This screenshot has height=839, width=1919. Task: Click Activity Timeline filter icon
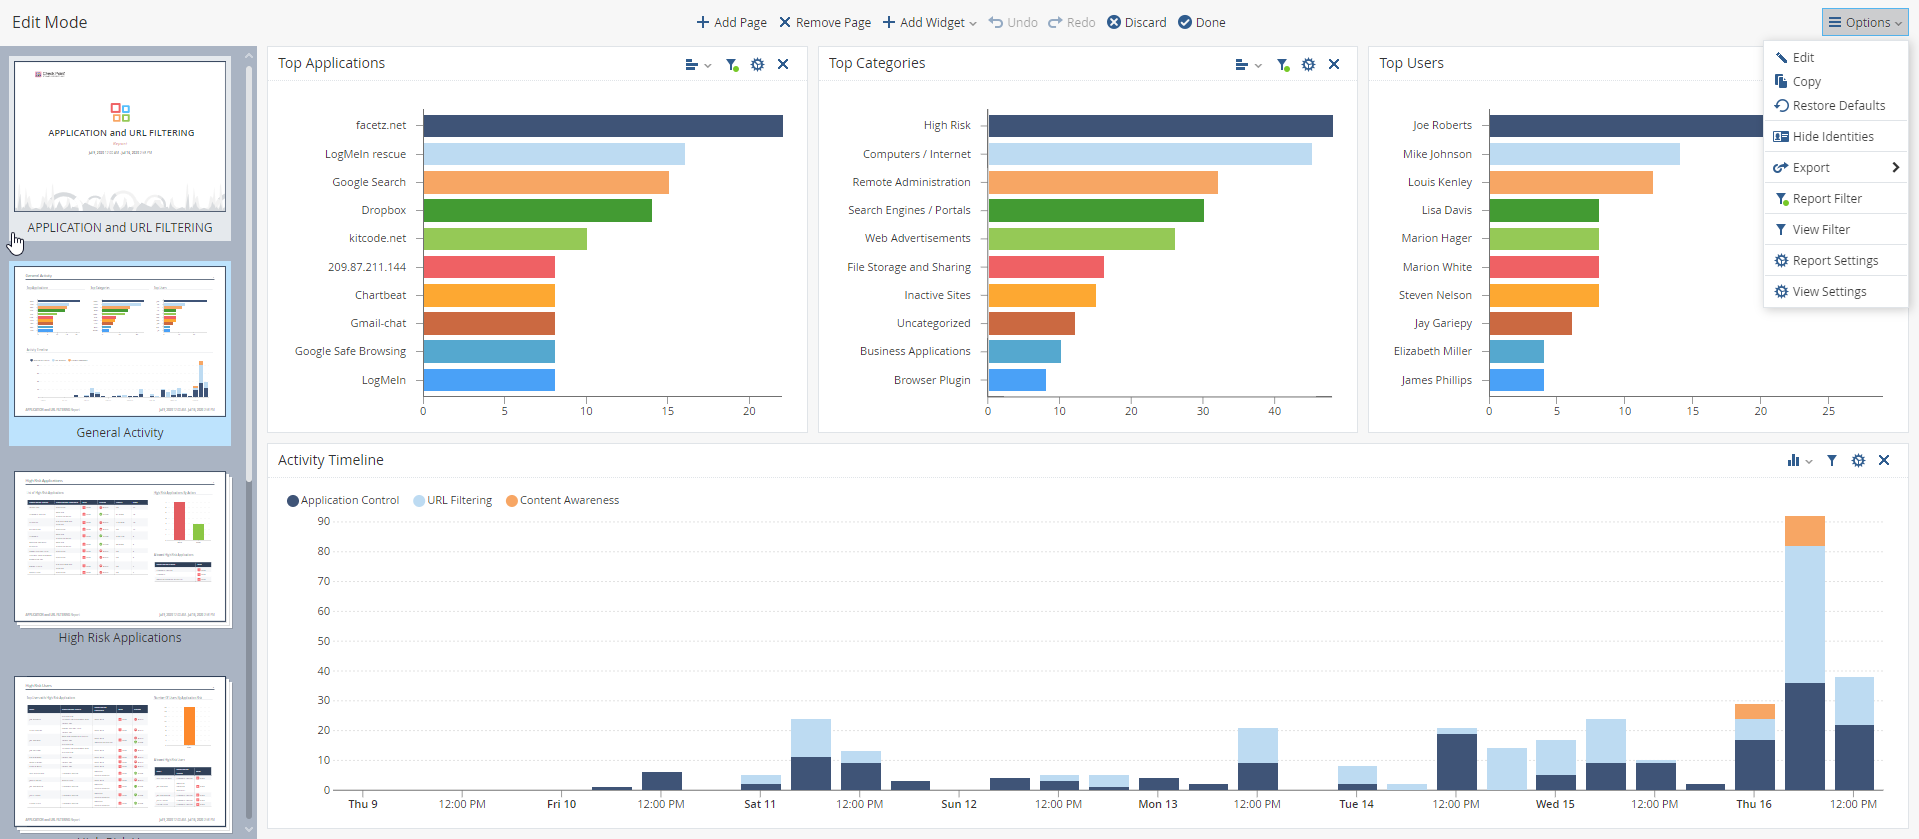(x=1832, y=461)
